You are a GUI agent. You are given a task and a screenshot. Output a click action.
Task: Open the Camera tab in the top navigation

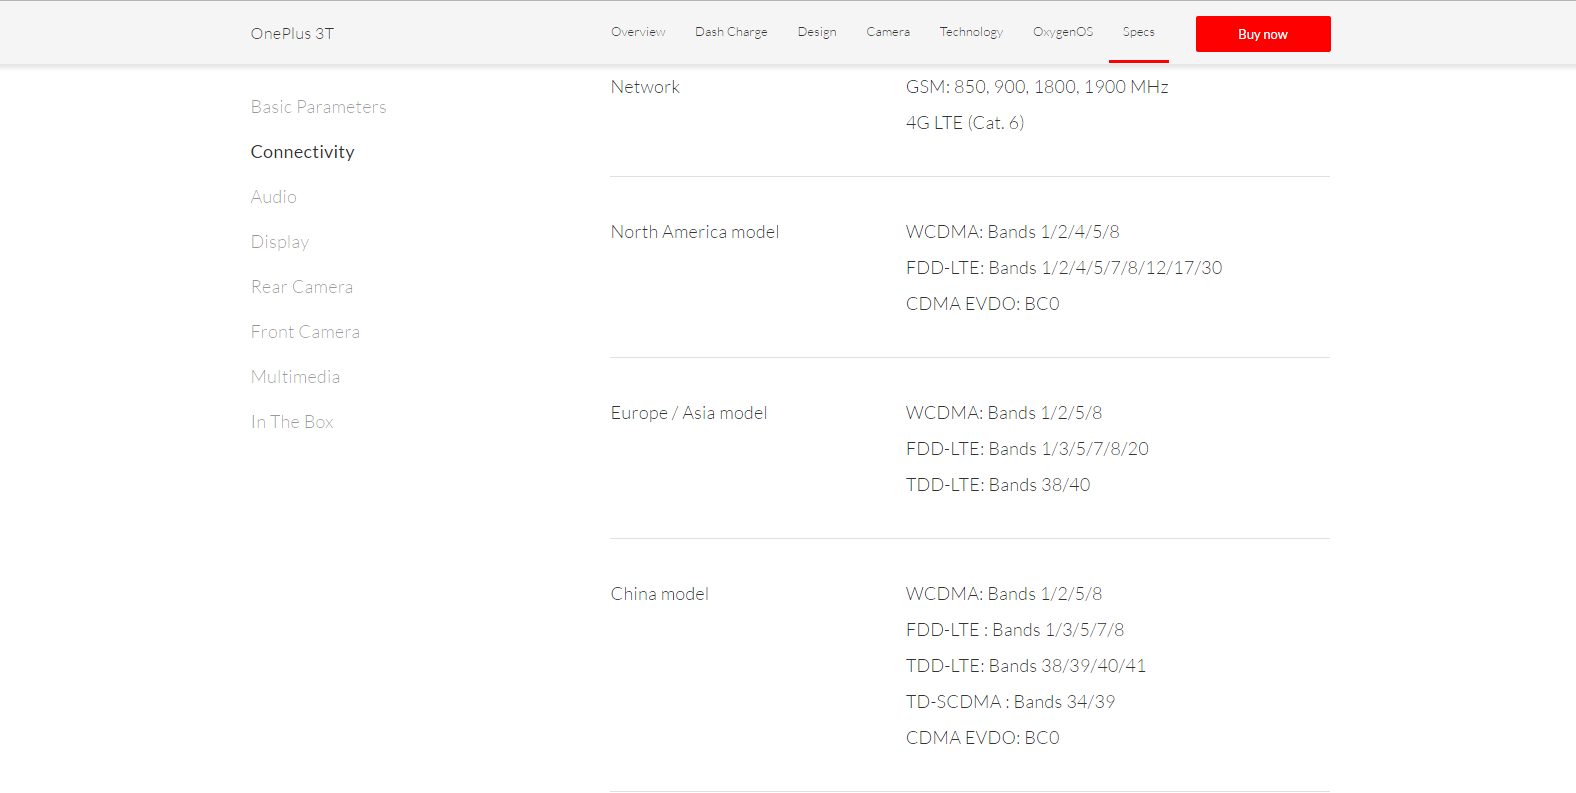888,32
